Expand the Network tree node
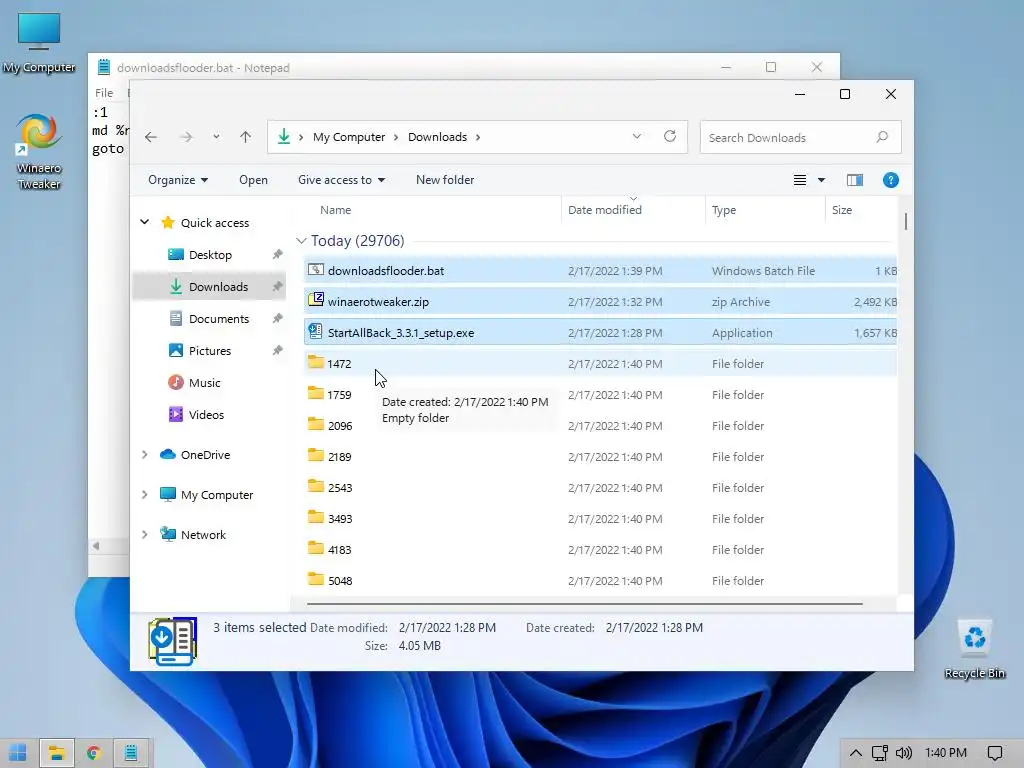Viewport: 1024px width, 768px height. 145,535
